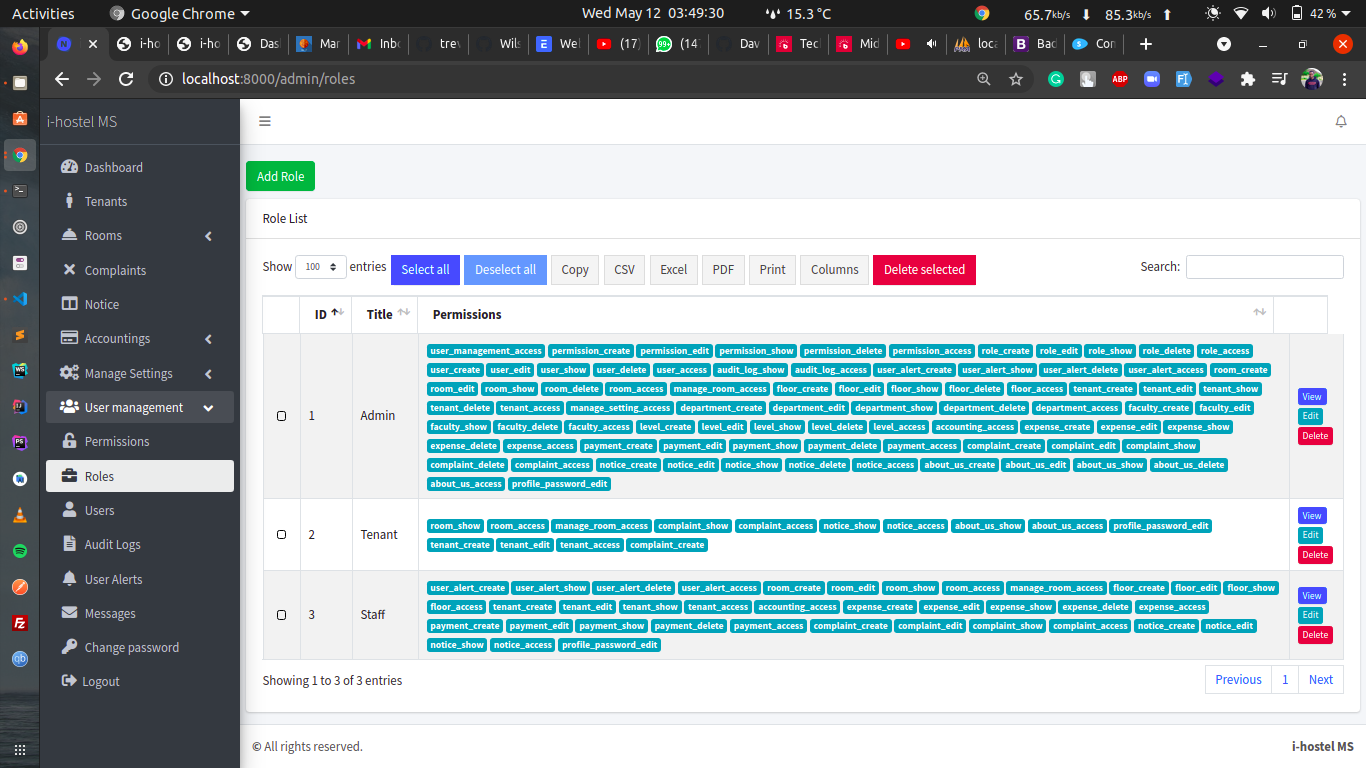Click the Next pagination link

[x=1321, y=679]
